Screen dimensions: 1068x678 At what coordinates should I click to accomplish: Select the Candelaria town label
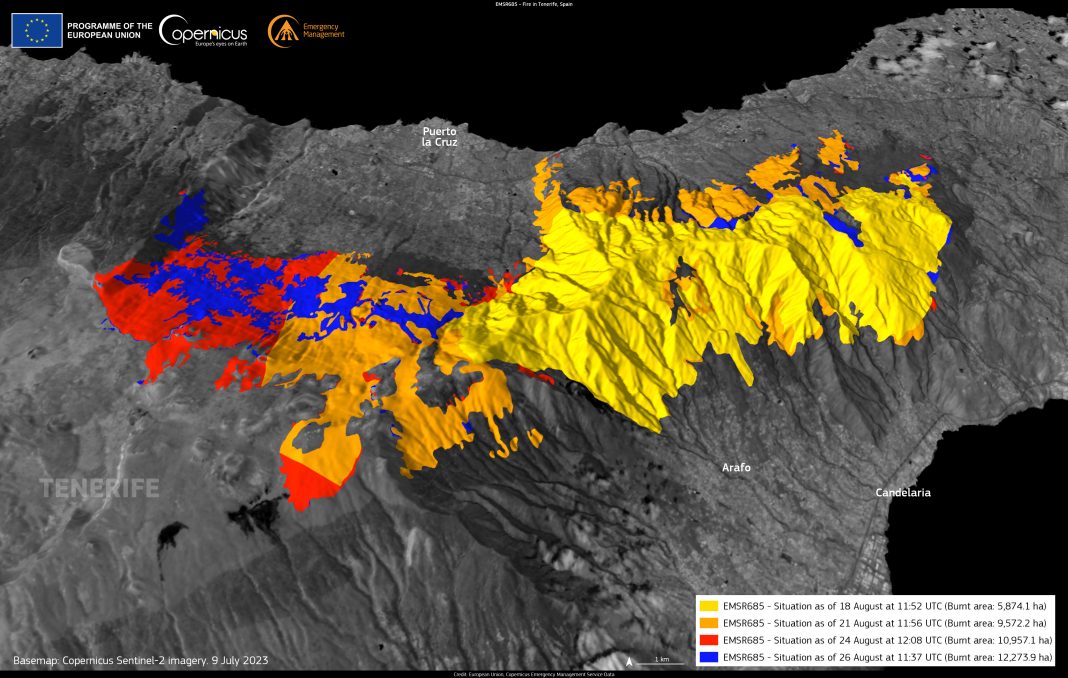903,493
